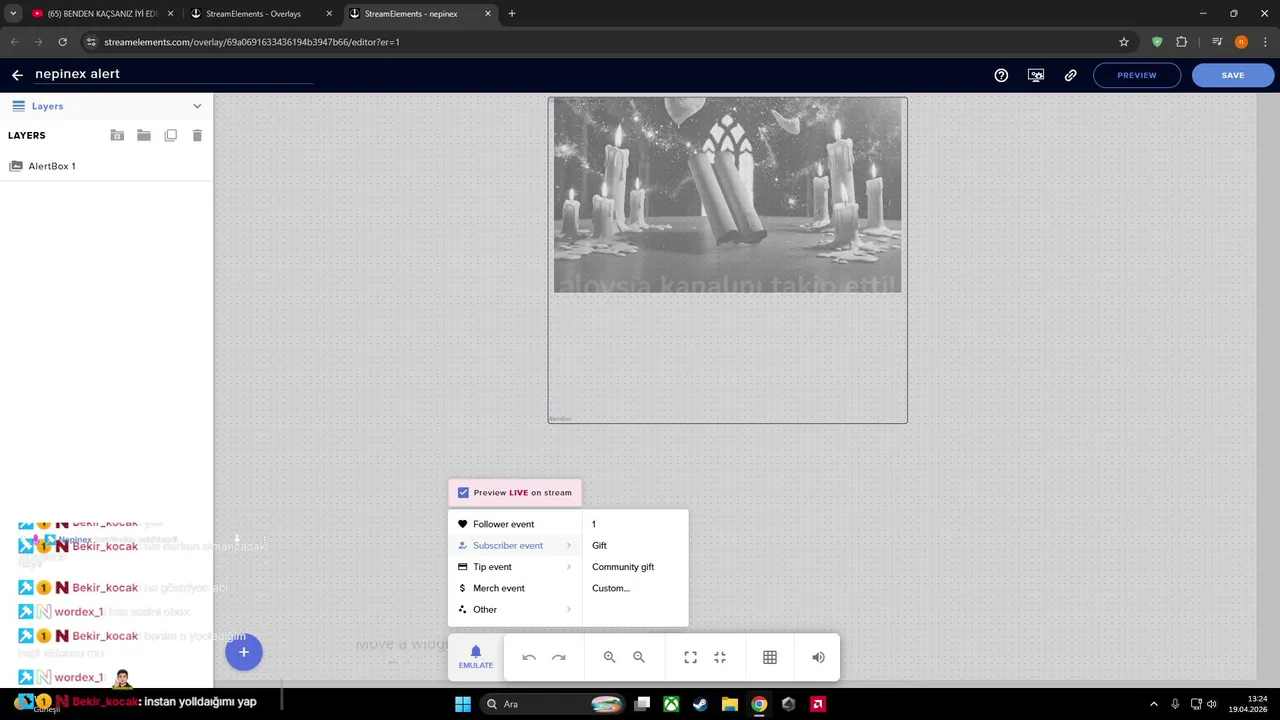Switch to the StreamElements - Overlays tab
Viewport: 1280px width, 720px height.
262,14
